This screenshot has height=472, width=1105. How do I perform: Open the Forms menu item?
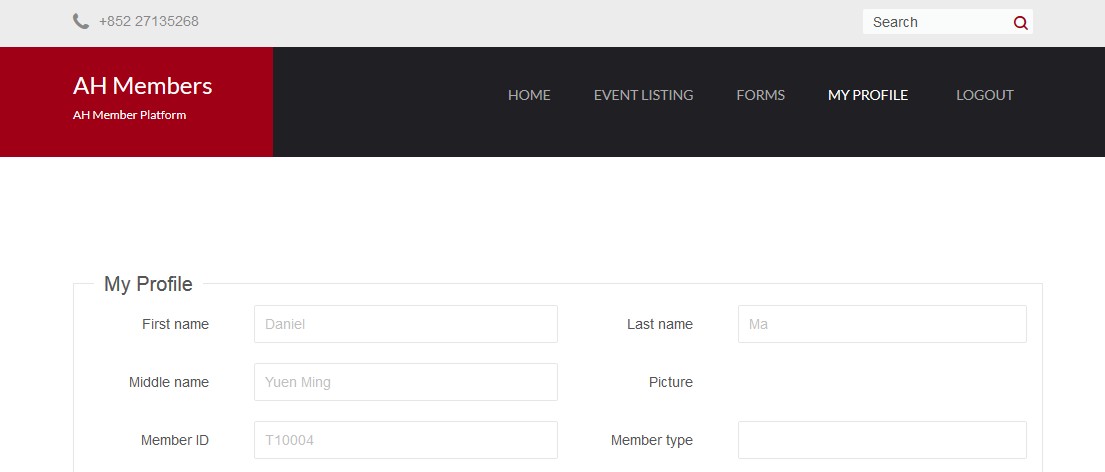760,95
